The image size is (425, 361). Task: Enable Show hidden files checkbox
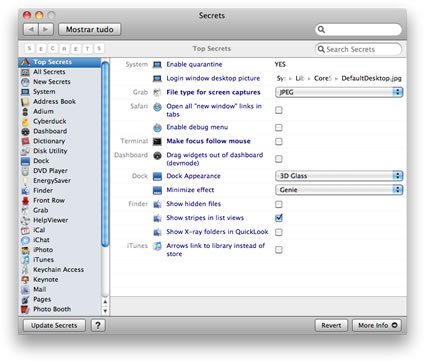click(279, 204)
